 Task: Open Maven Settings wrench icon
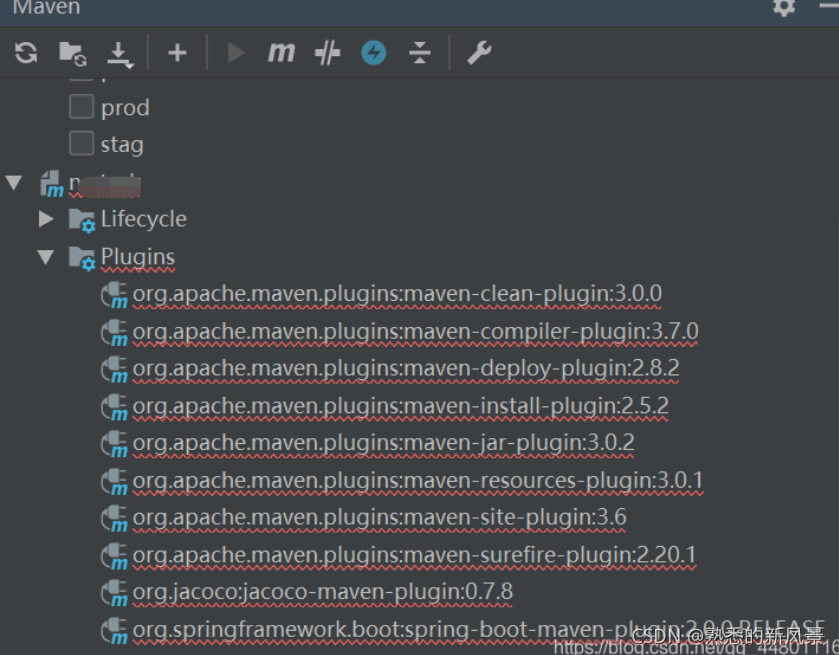[x=479, y=53]
